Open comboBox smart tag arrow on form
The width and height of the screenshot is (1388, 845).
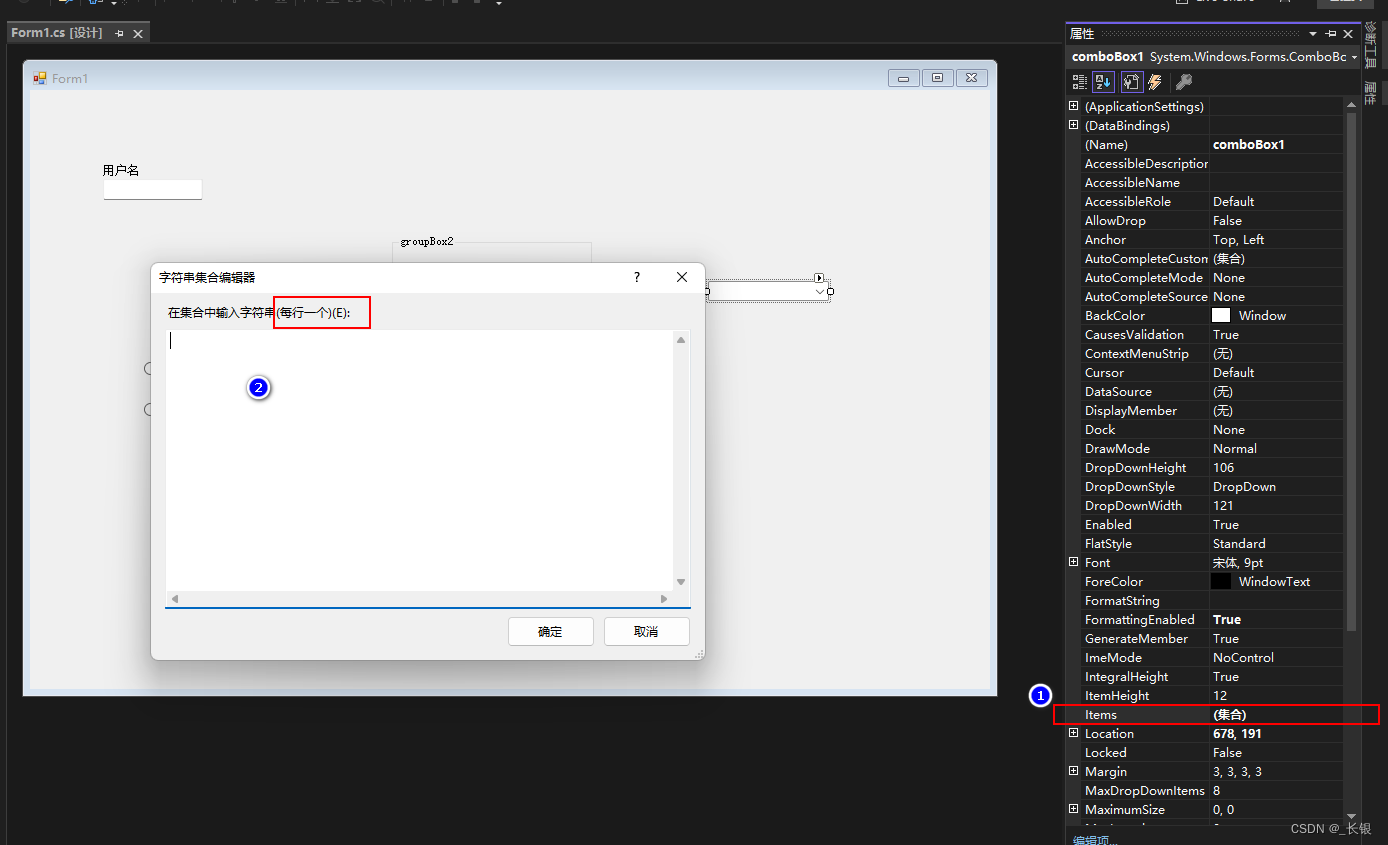[819, 277]
